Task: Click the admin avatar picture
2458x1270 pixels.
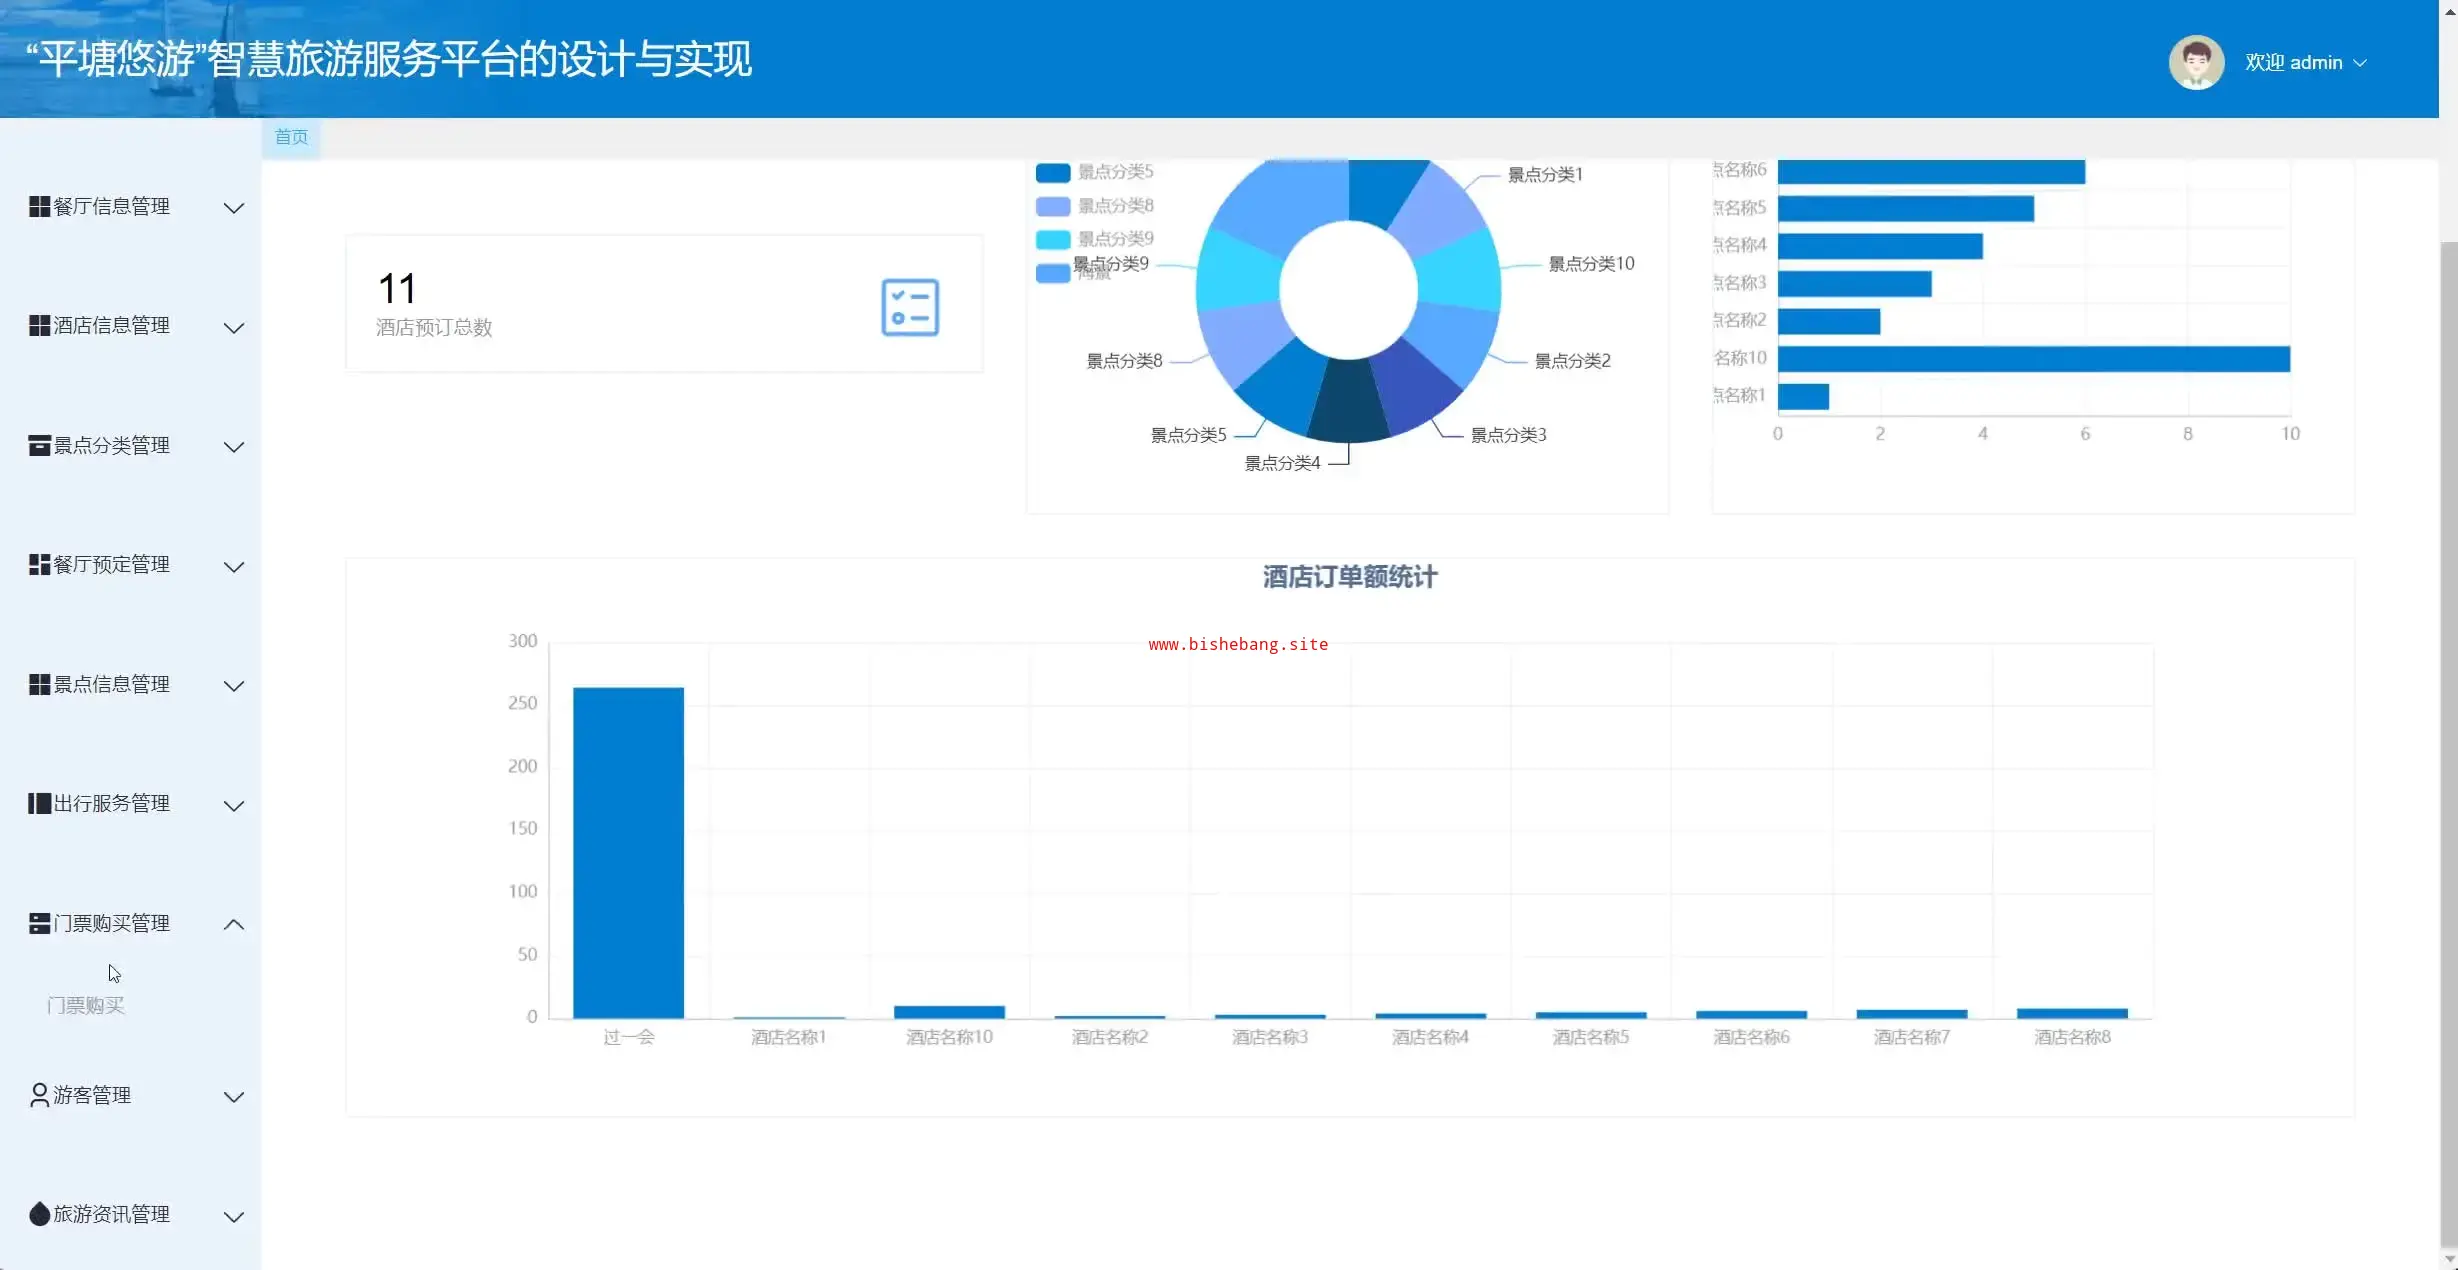Action: [2195, 63]
